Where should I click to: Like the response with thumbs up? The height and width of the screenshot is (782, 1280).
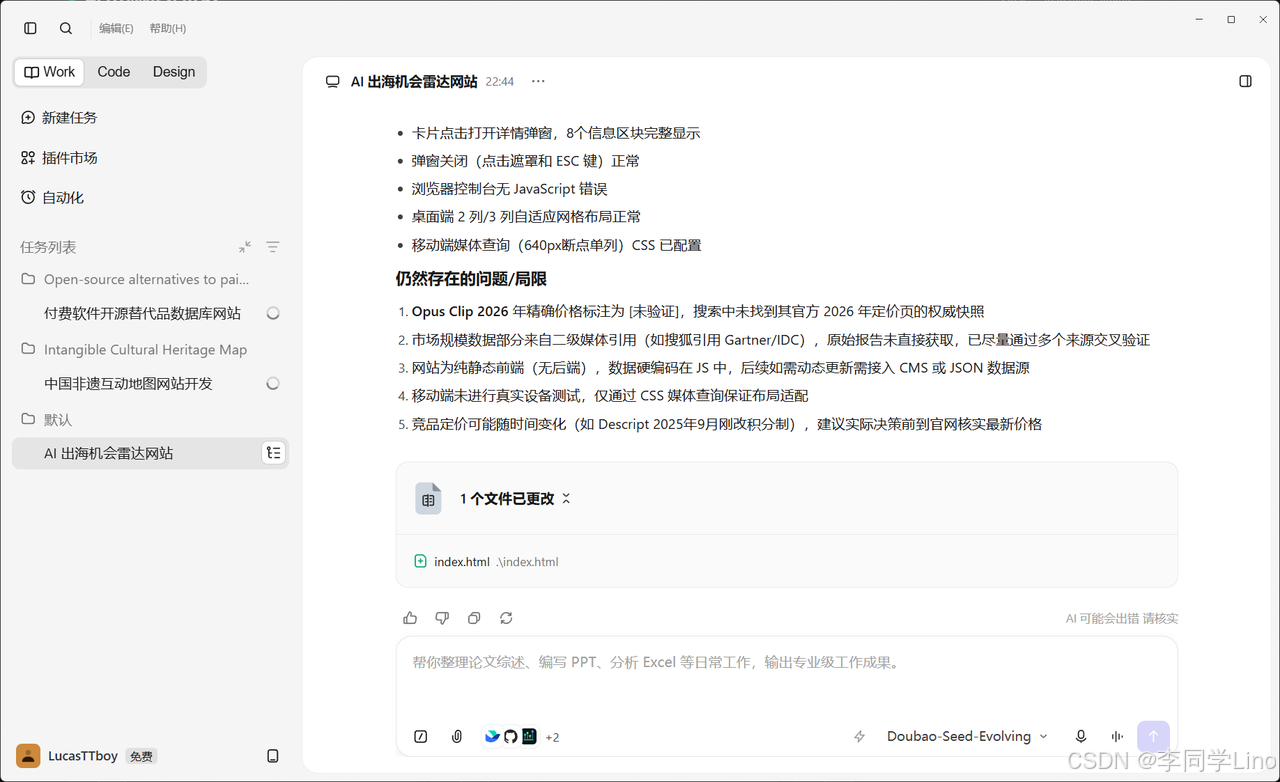coord(410,618)
